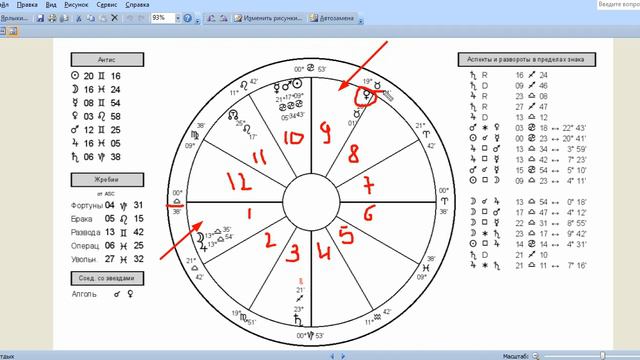Open the Справка menu
640x360 pixels.
point(137,5)
